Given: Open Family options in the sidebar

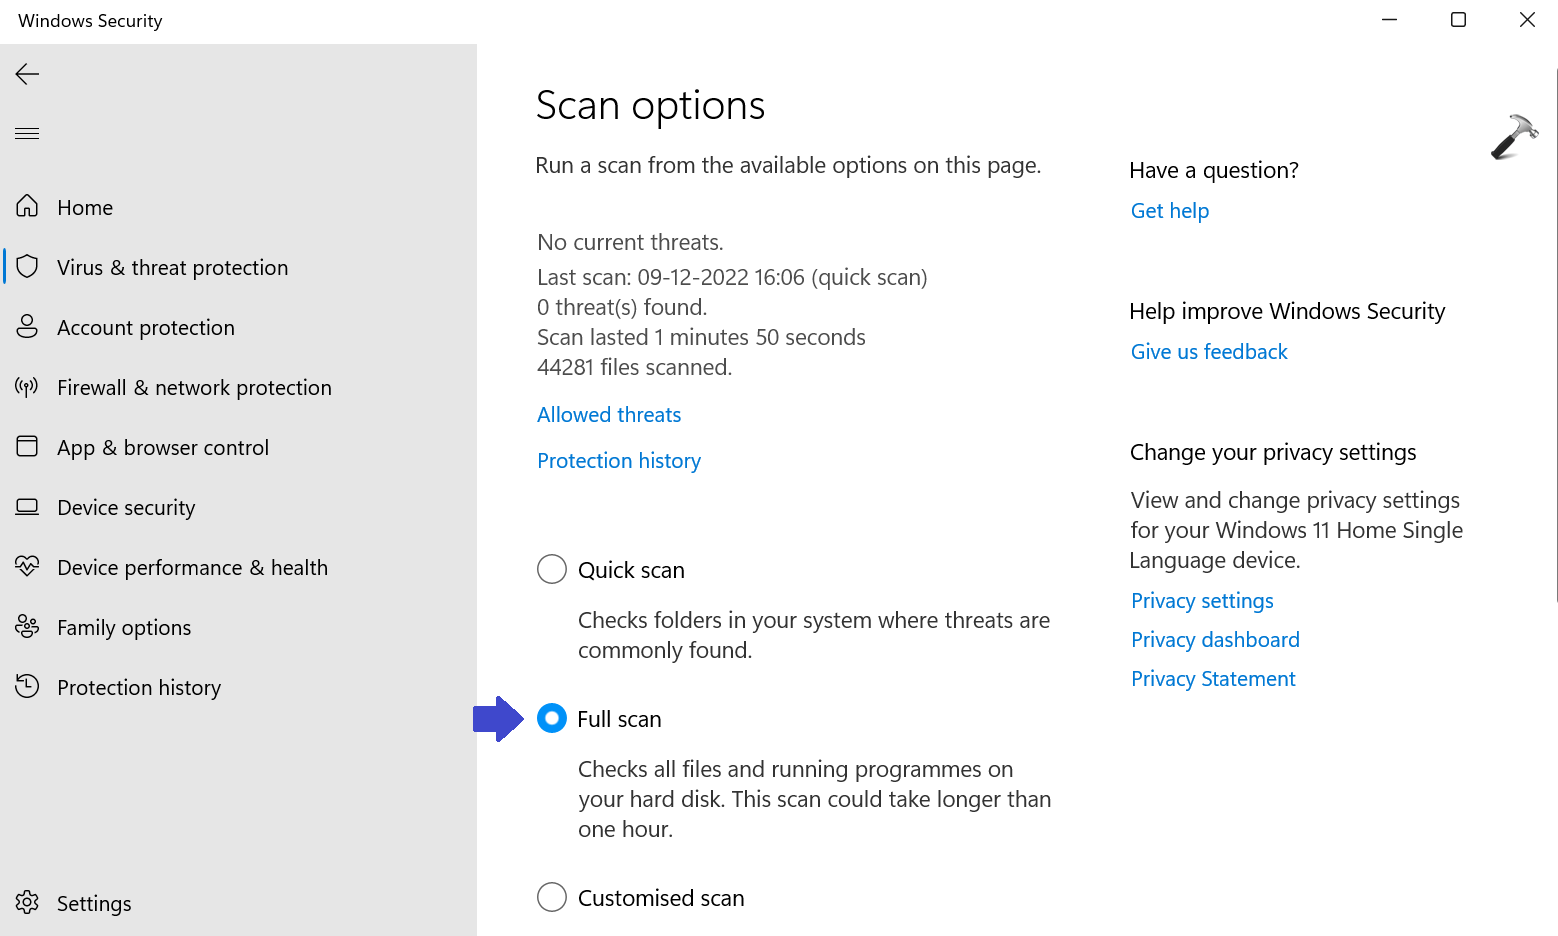Looking at the screenshot, I should 123,628.
